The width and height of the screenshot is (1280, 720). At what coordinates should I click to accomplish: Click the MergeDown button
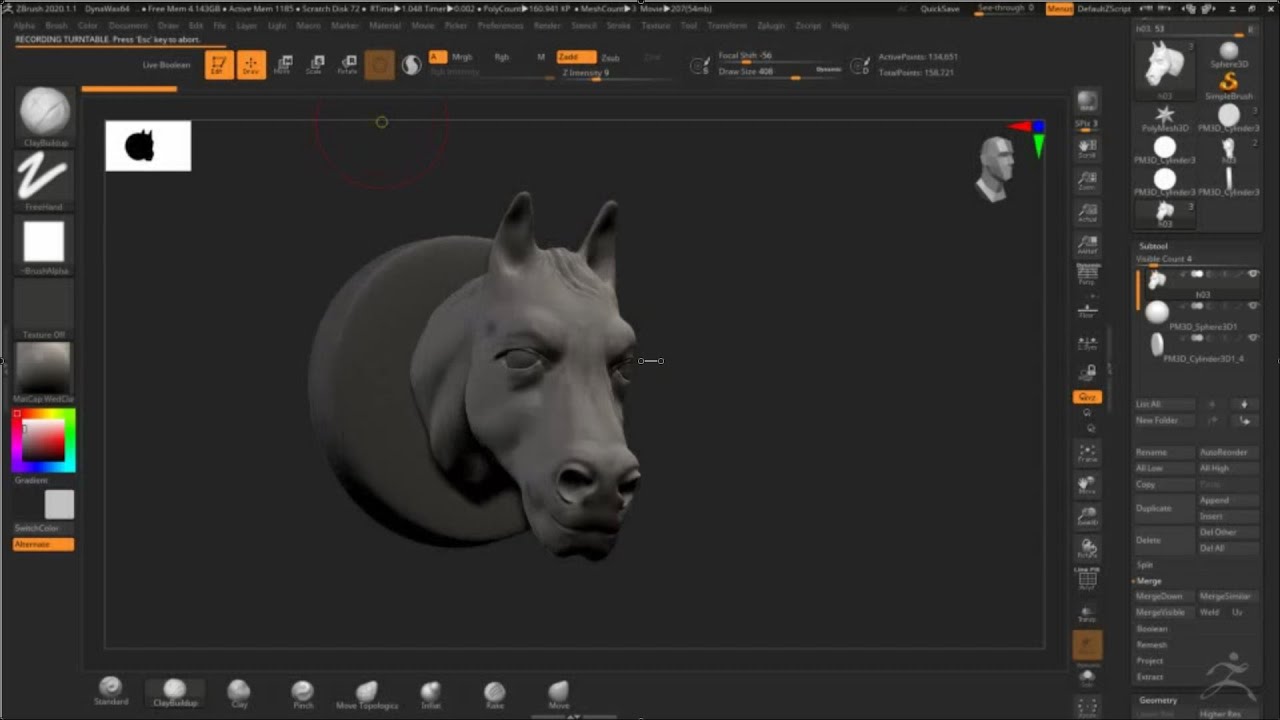coord(1164,596)
